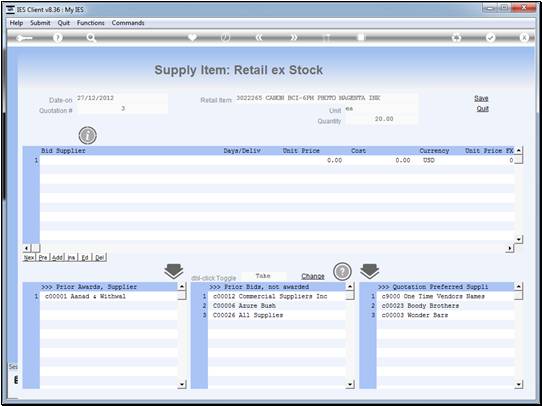Click the down-arrow icon above Quotation Preferred list
The width and height of the screenshot is (542, 406).
pyautogui.click(x=370, y=271)
